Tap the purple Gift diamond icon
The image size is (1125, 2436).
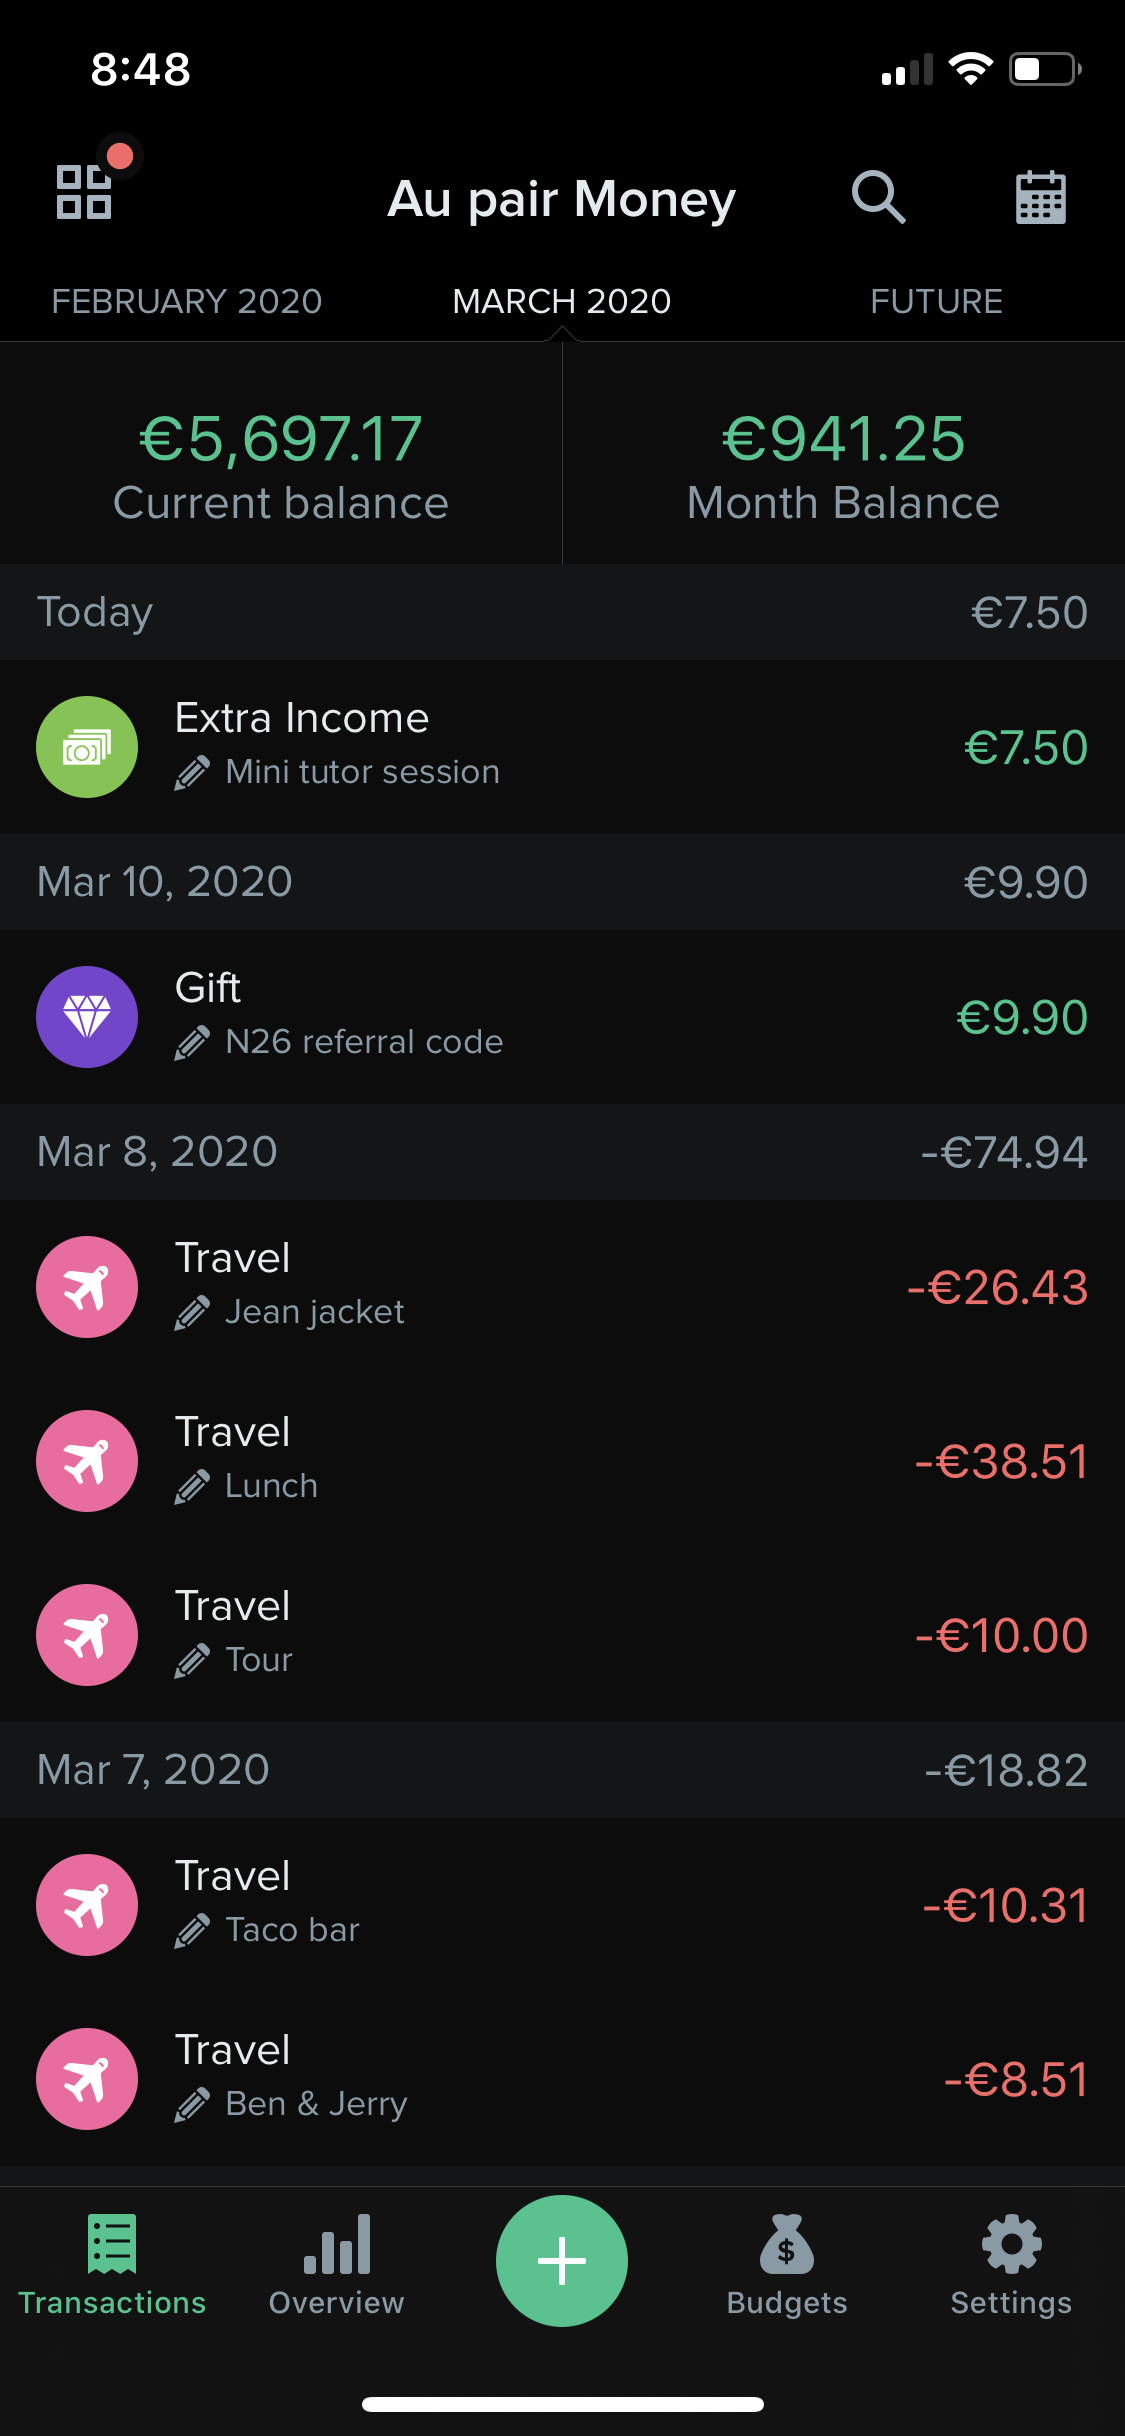click(87, 1017)
